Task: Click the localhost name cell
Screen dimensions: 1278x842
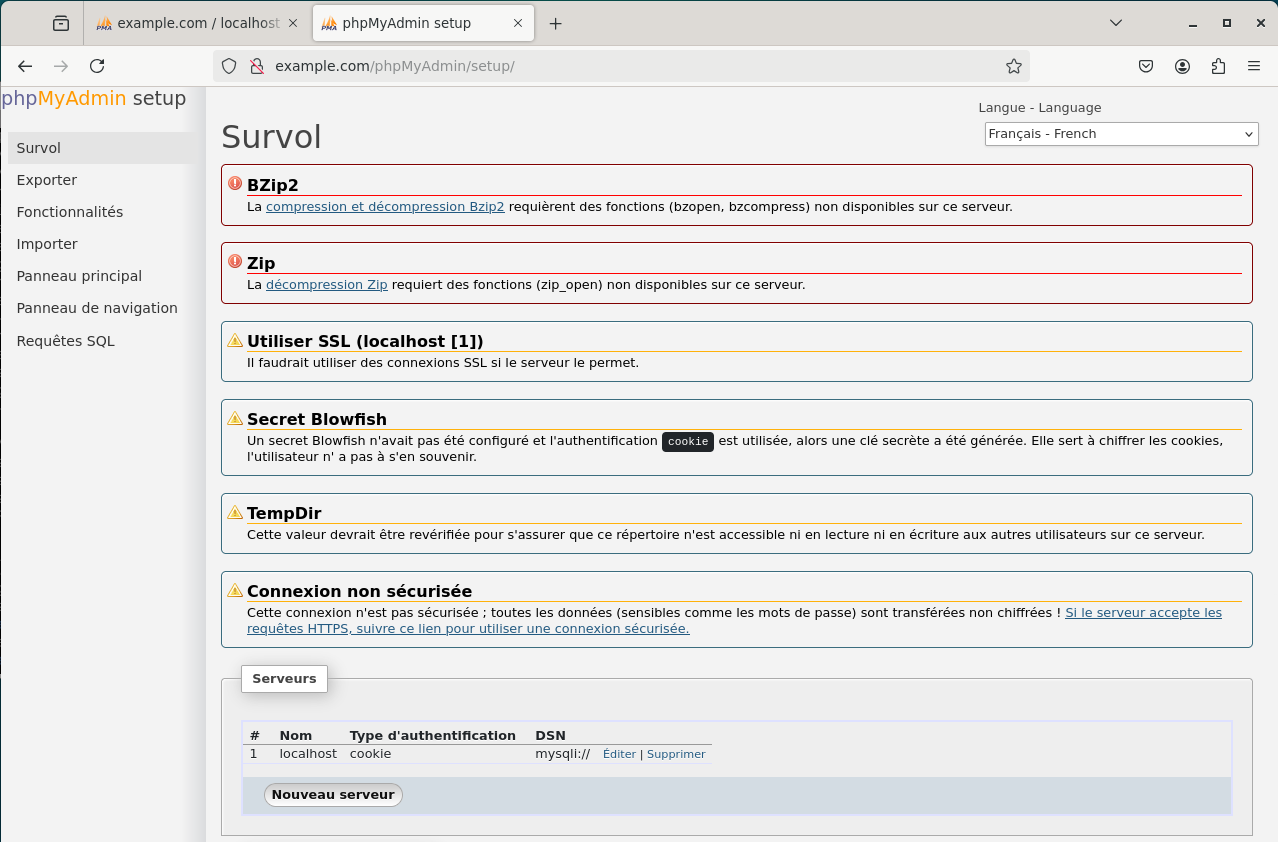Action: (x=308, y=754)
